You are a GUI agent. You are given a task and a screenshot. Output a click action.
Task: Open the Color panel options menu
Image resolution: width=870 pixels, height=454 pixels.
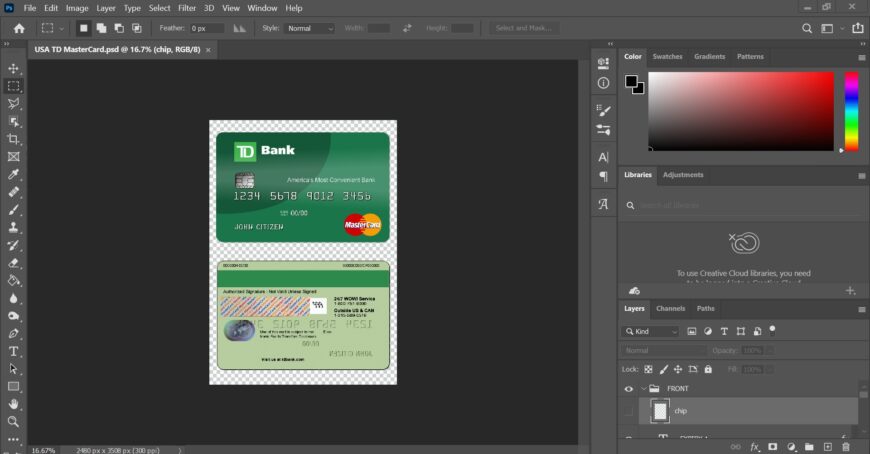click(861, 58)
